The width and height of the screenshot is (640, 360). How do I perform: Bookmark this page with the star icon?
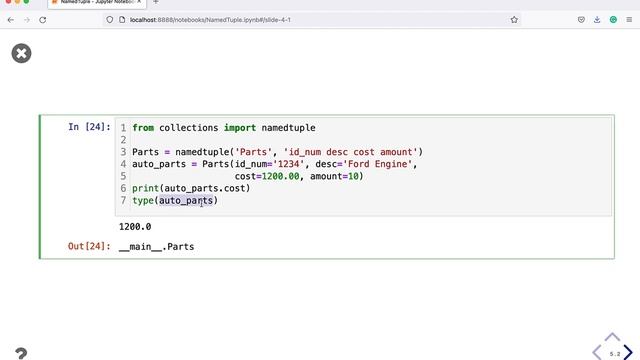coord(514,20)
